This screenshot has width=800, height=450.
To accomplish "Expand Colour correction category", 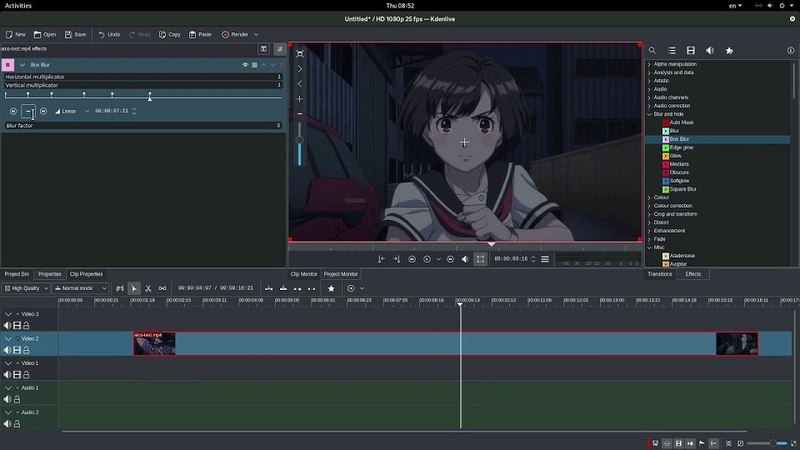I will 649,206.
